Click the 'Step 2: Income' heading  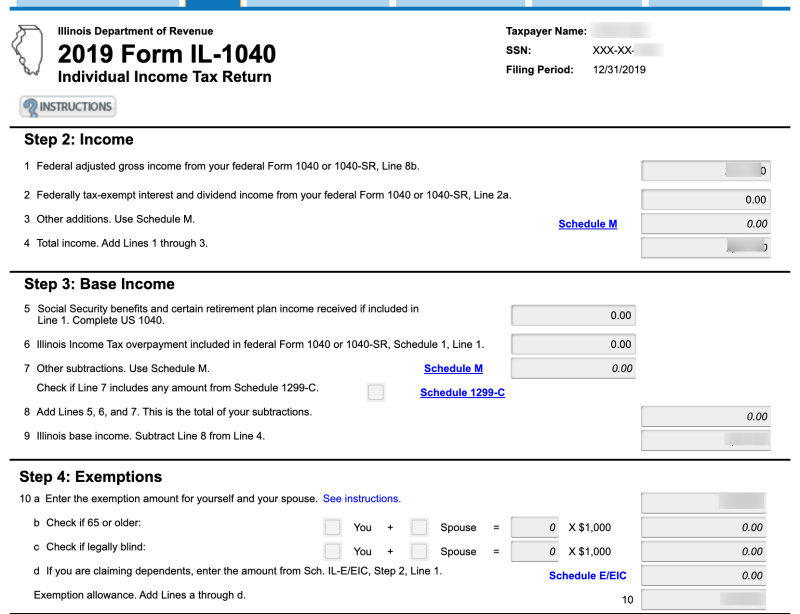coord(79,139)
